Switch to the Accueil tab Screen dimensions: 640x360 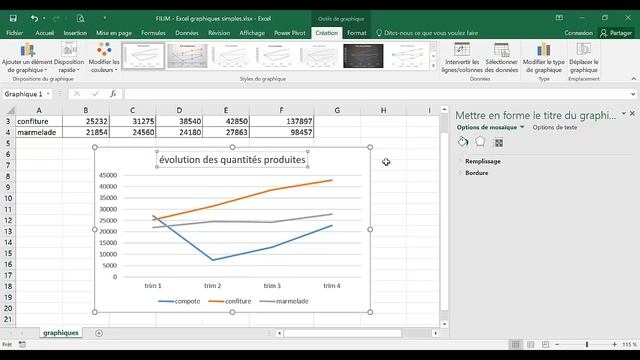point(44,33)
